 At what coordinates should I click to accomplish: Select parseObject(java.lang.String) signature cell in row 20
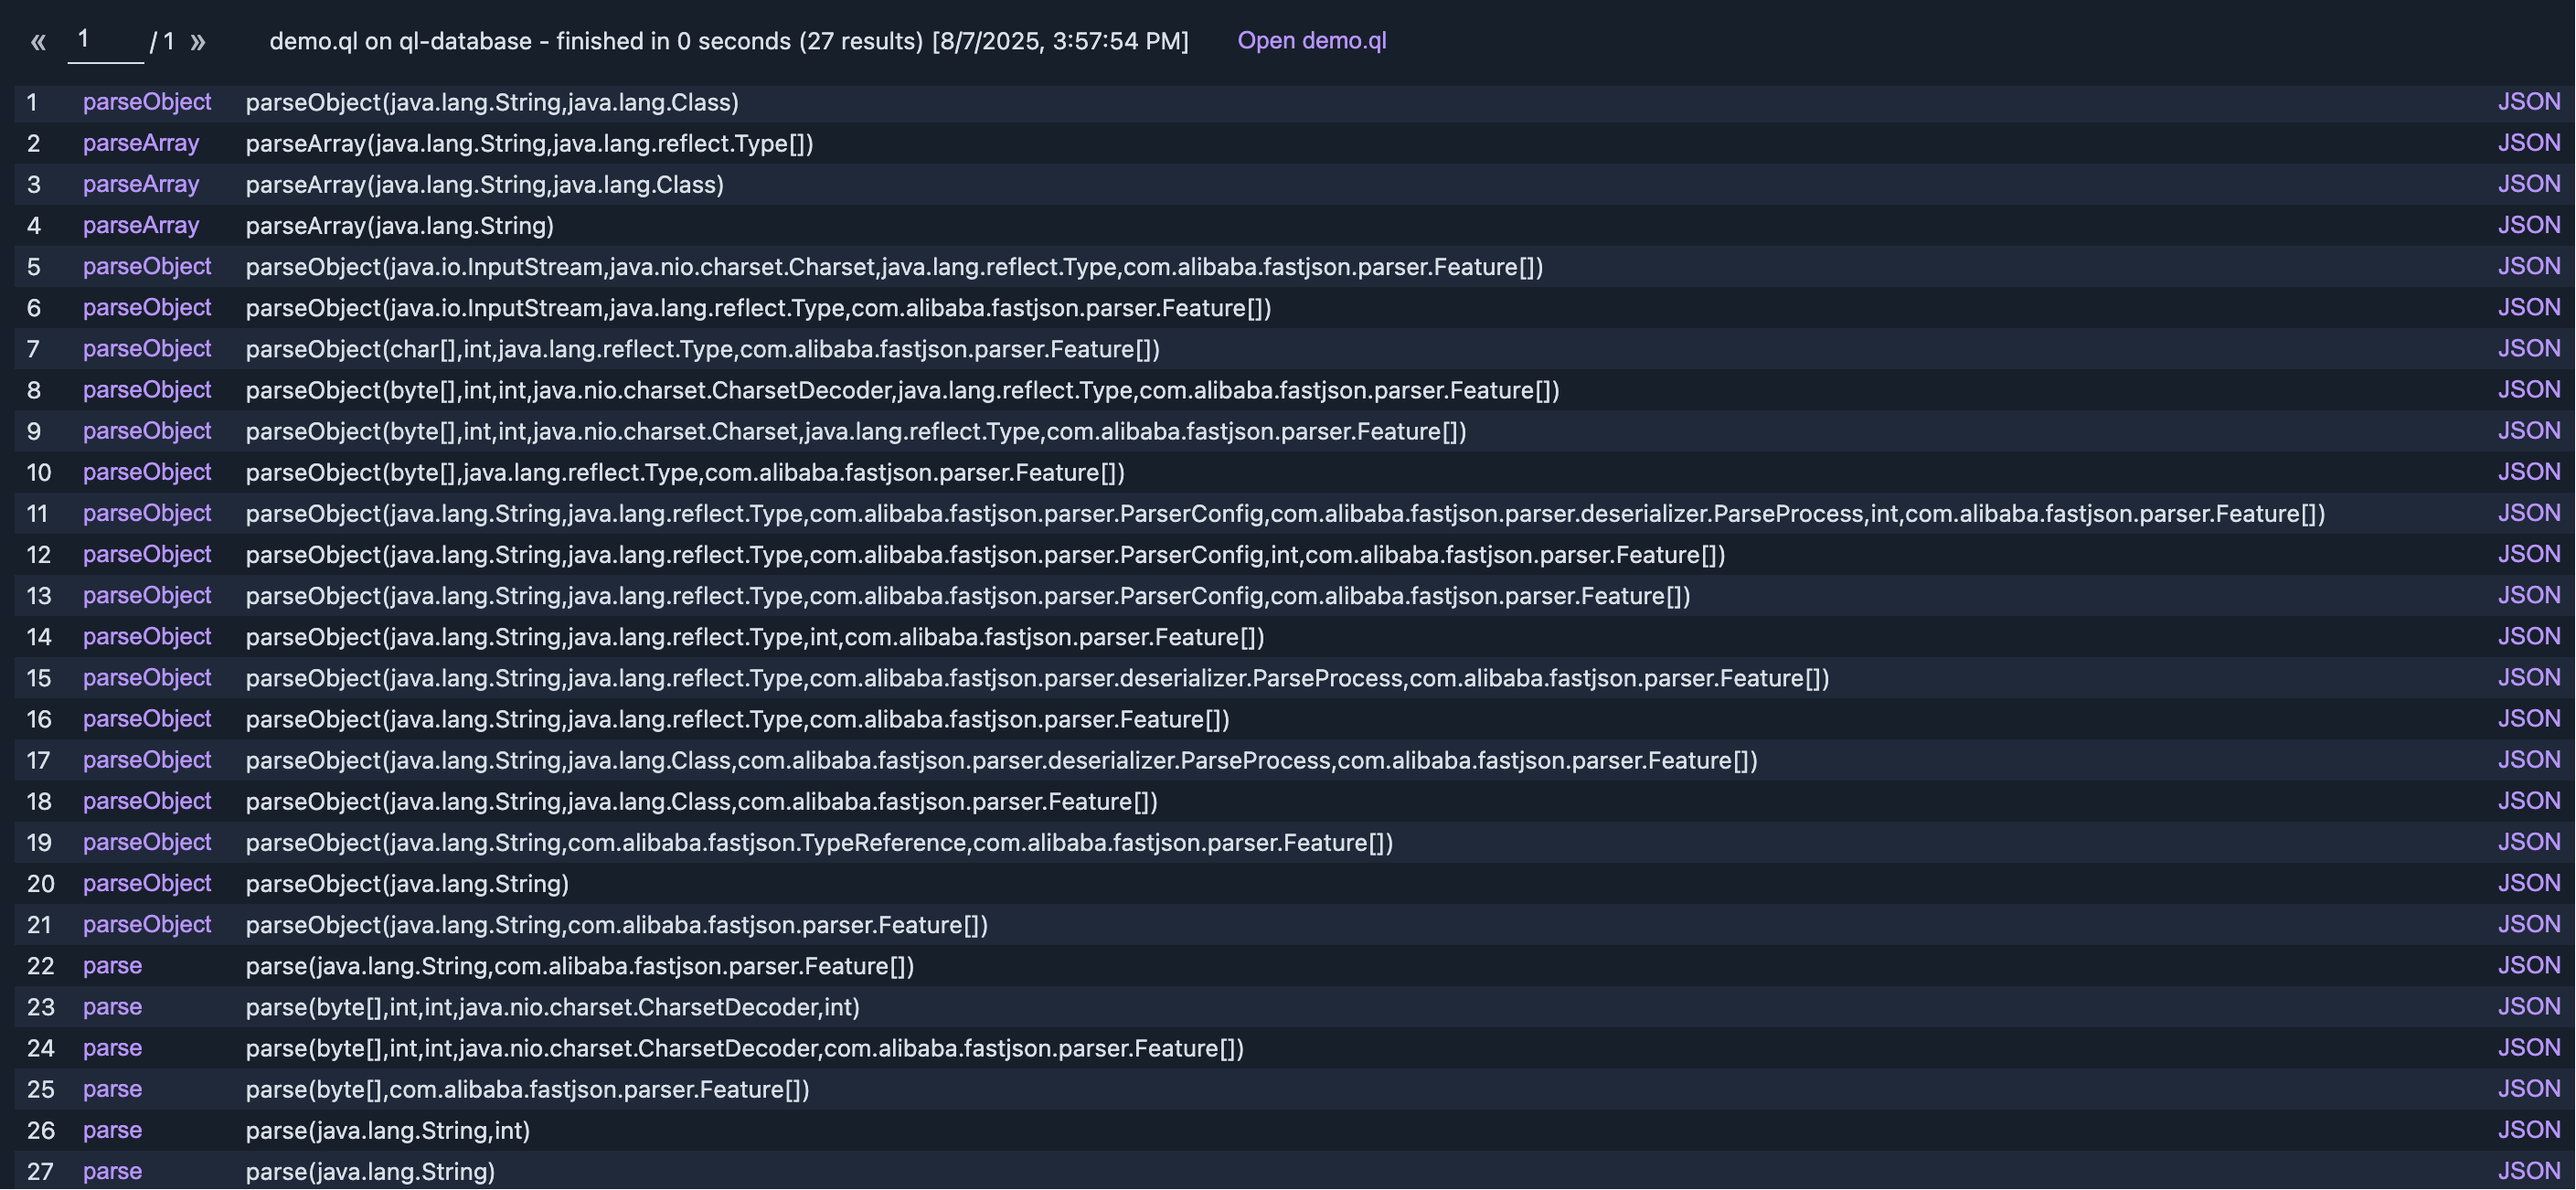coord(407,884)
